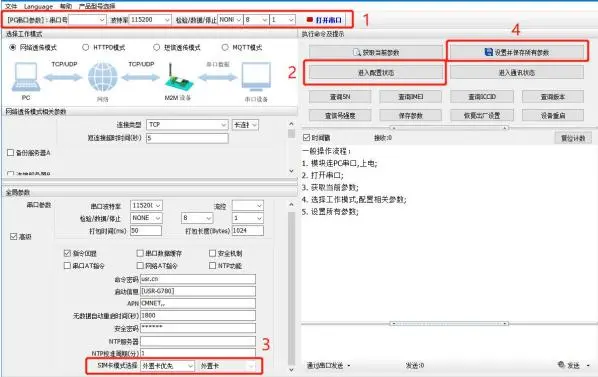Open the Language menu

38,6
